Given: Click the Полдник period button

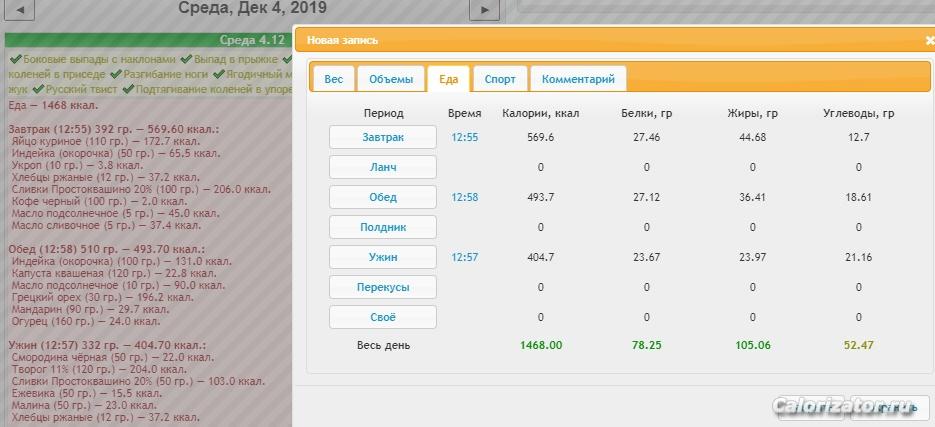Looking at the screenshot, I should tap(383, 227).
